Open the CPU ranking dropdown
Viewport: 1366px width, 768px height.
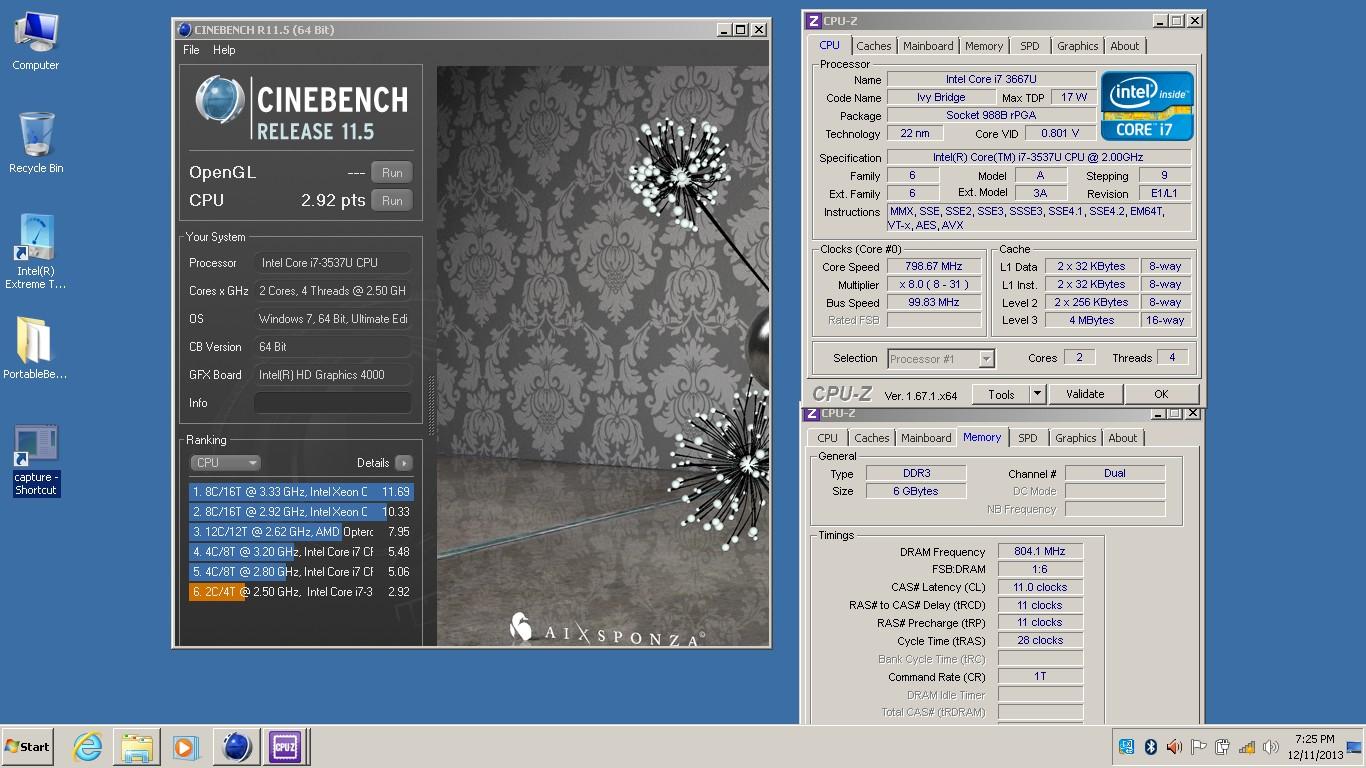click(225, 463)
